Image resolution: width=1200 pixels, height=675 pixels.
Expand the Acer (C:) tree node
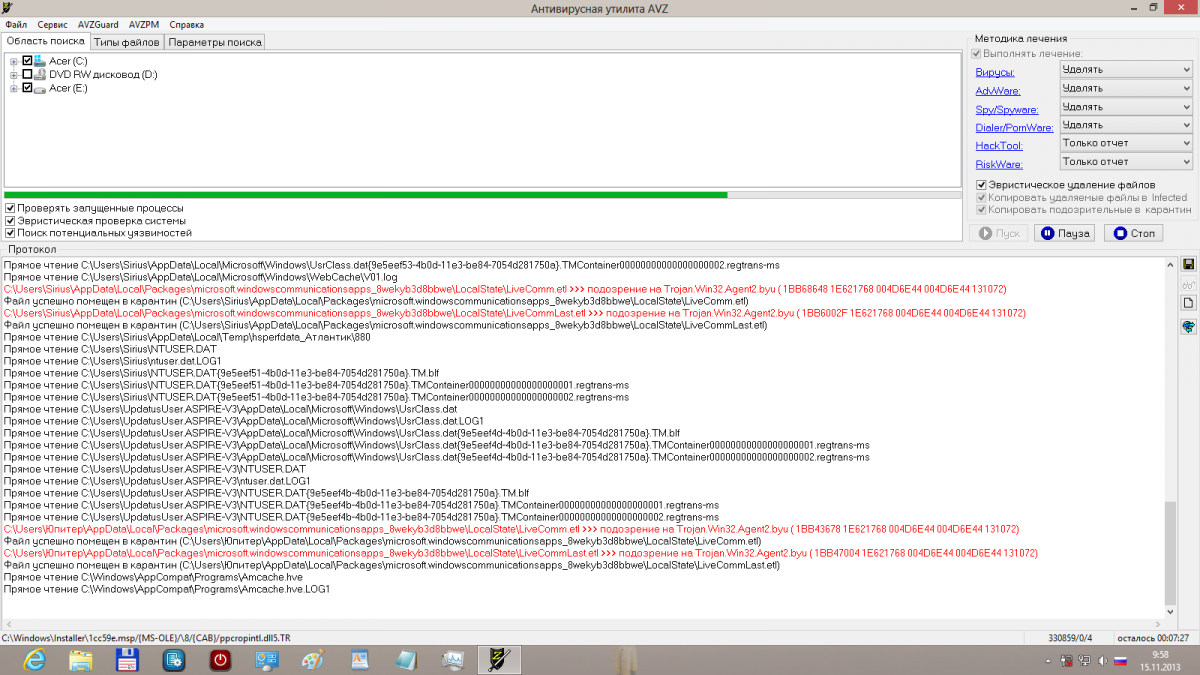[x=14, y=61]
